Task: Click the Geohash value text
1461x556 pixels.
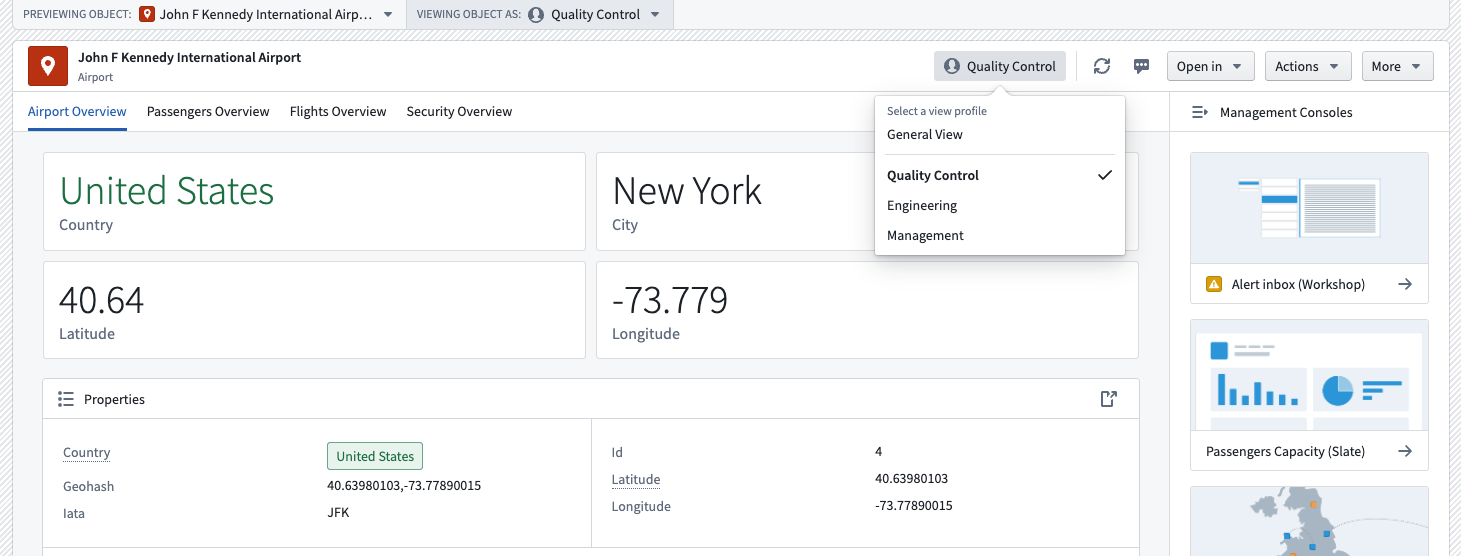Action: coord(404,486)
